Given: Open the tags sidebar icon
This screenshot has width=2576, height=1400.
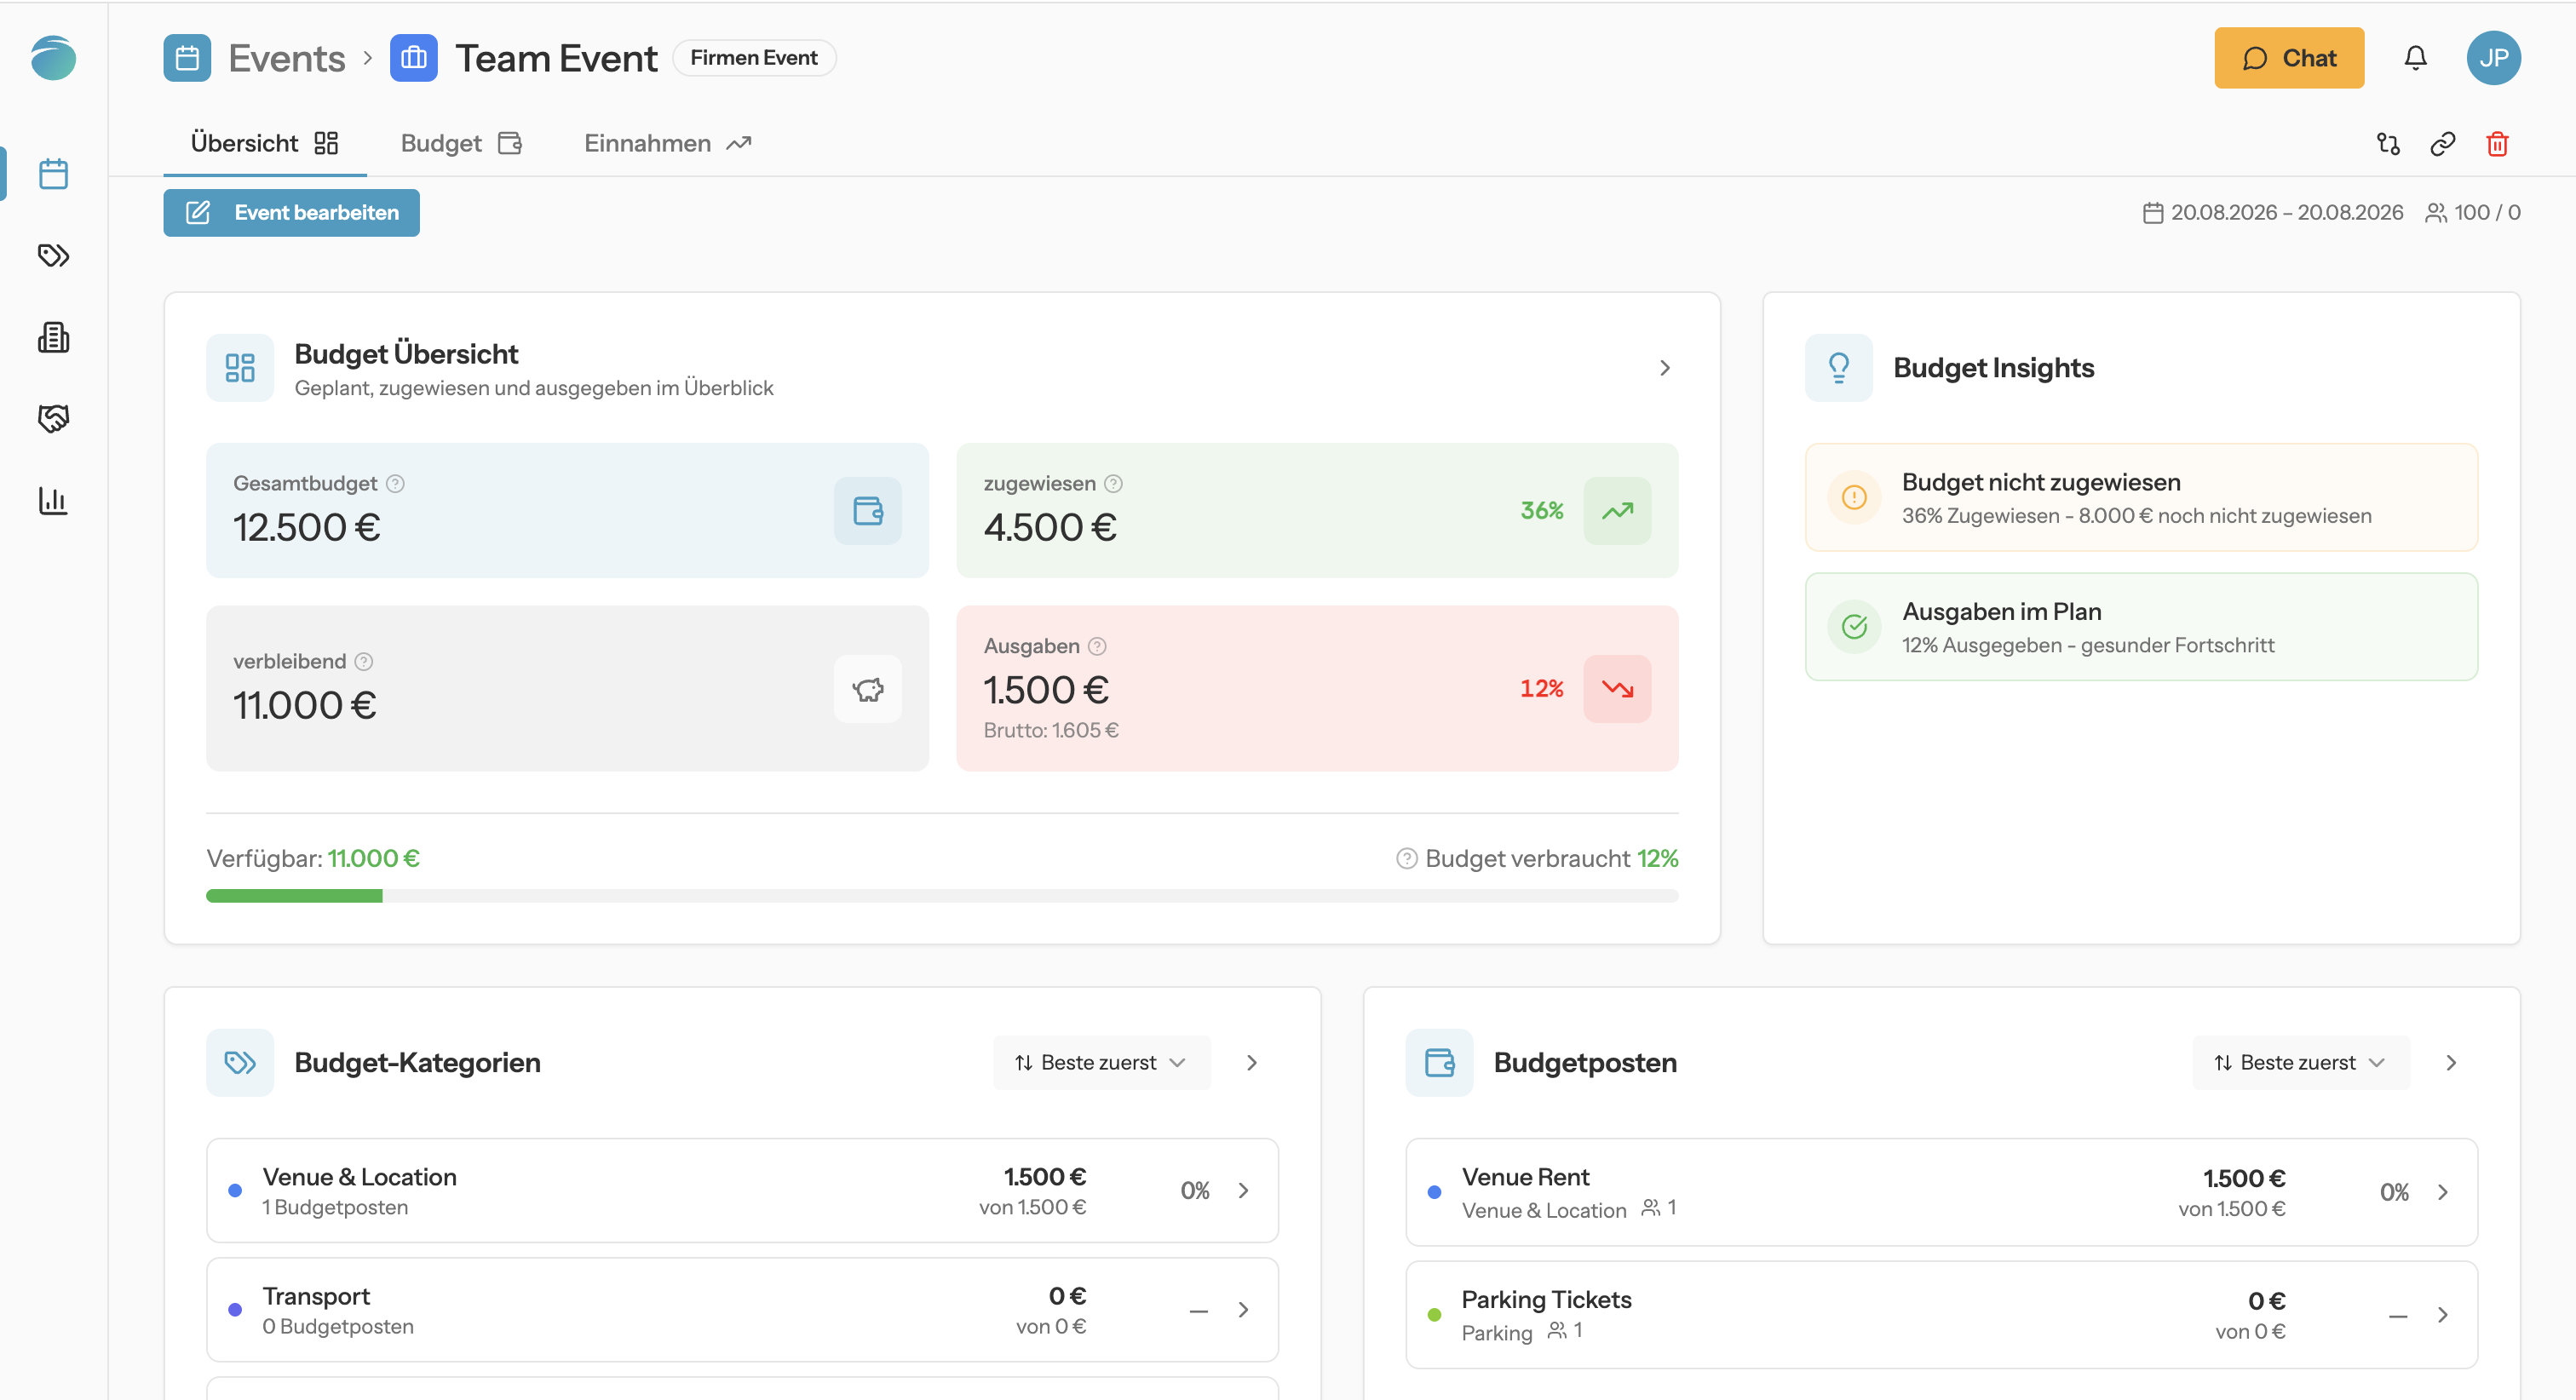Looking at the screenshot, I should tap(53, 256).
